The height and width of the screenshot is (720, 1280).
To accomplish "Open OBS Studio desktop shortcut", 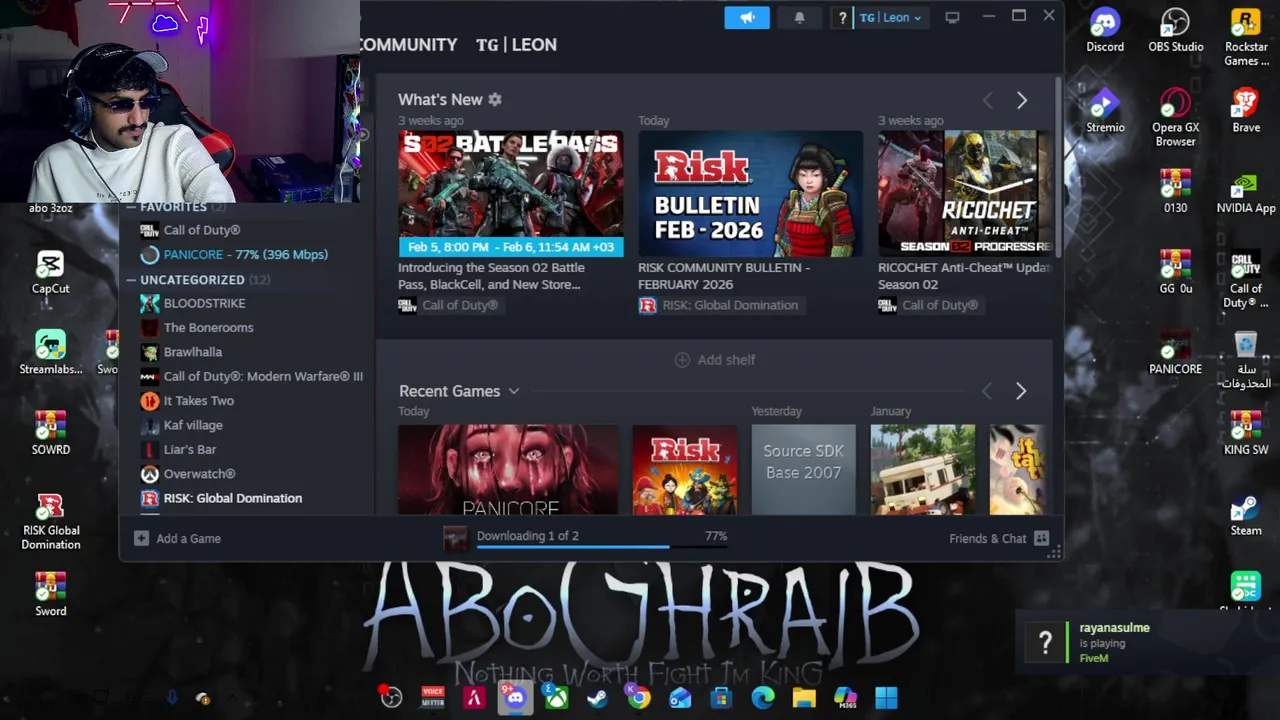I will 1175,30.
